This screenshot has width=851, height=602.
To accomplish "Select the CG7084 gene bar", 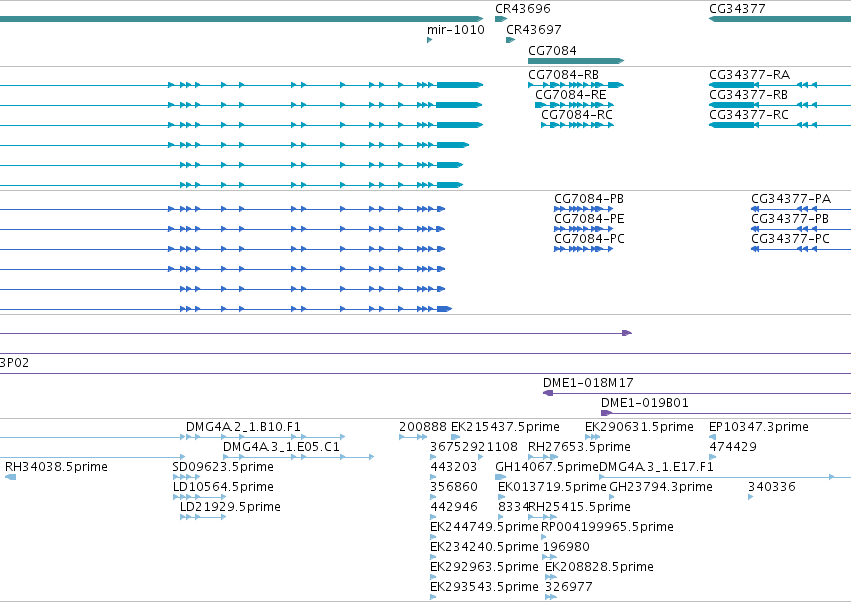I will pyautogui.click(x=576, y=61).
